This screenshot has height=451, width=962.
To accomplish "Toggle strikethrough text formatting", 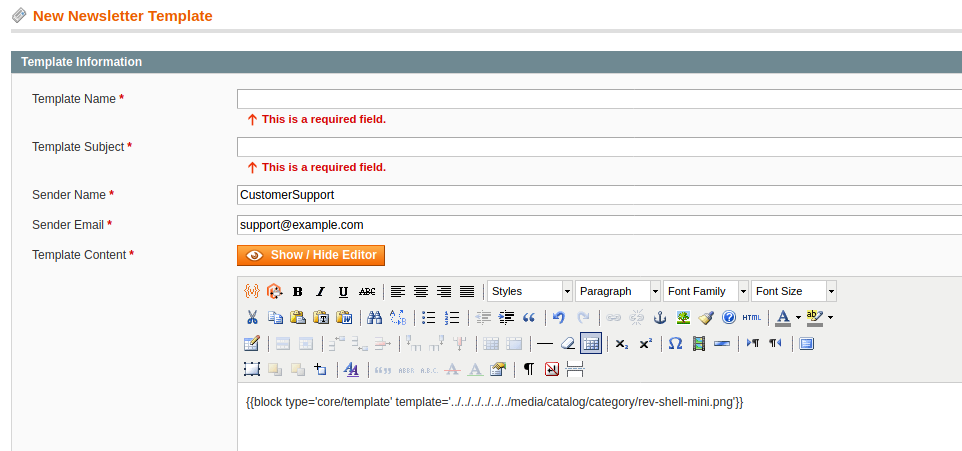I will click(367, 292).
